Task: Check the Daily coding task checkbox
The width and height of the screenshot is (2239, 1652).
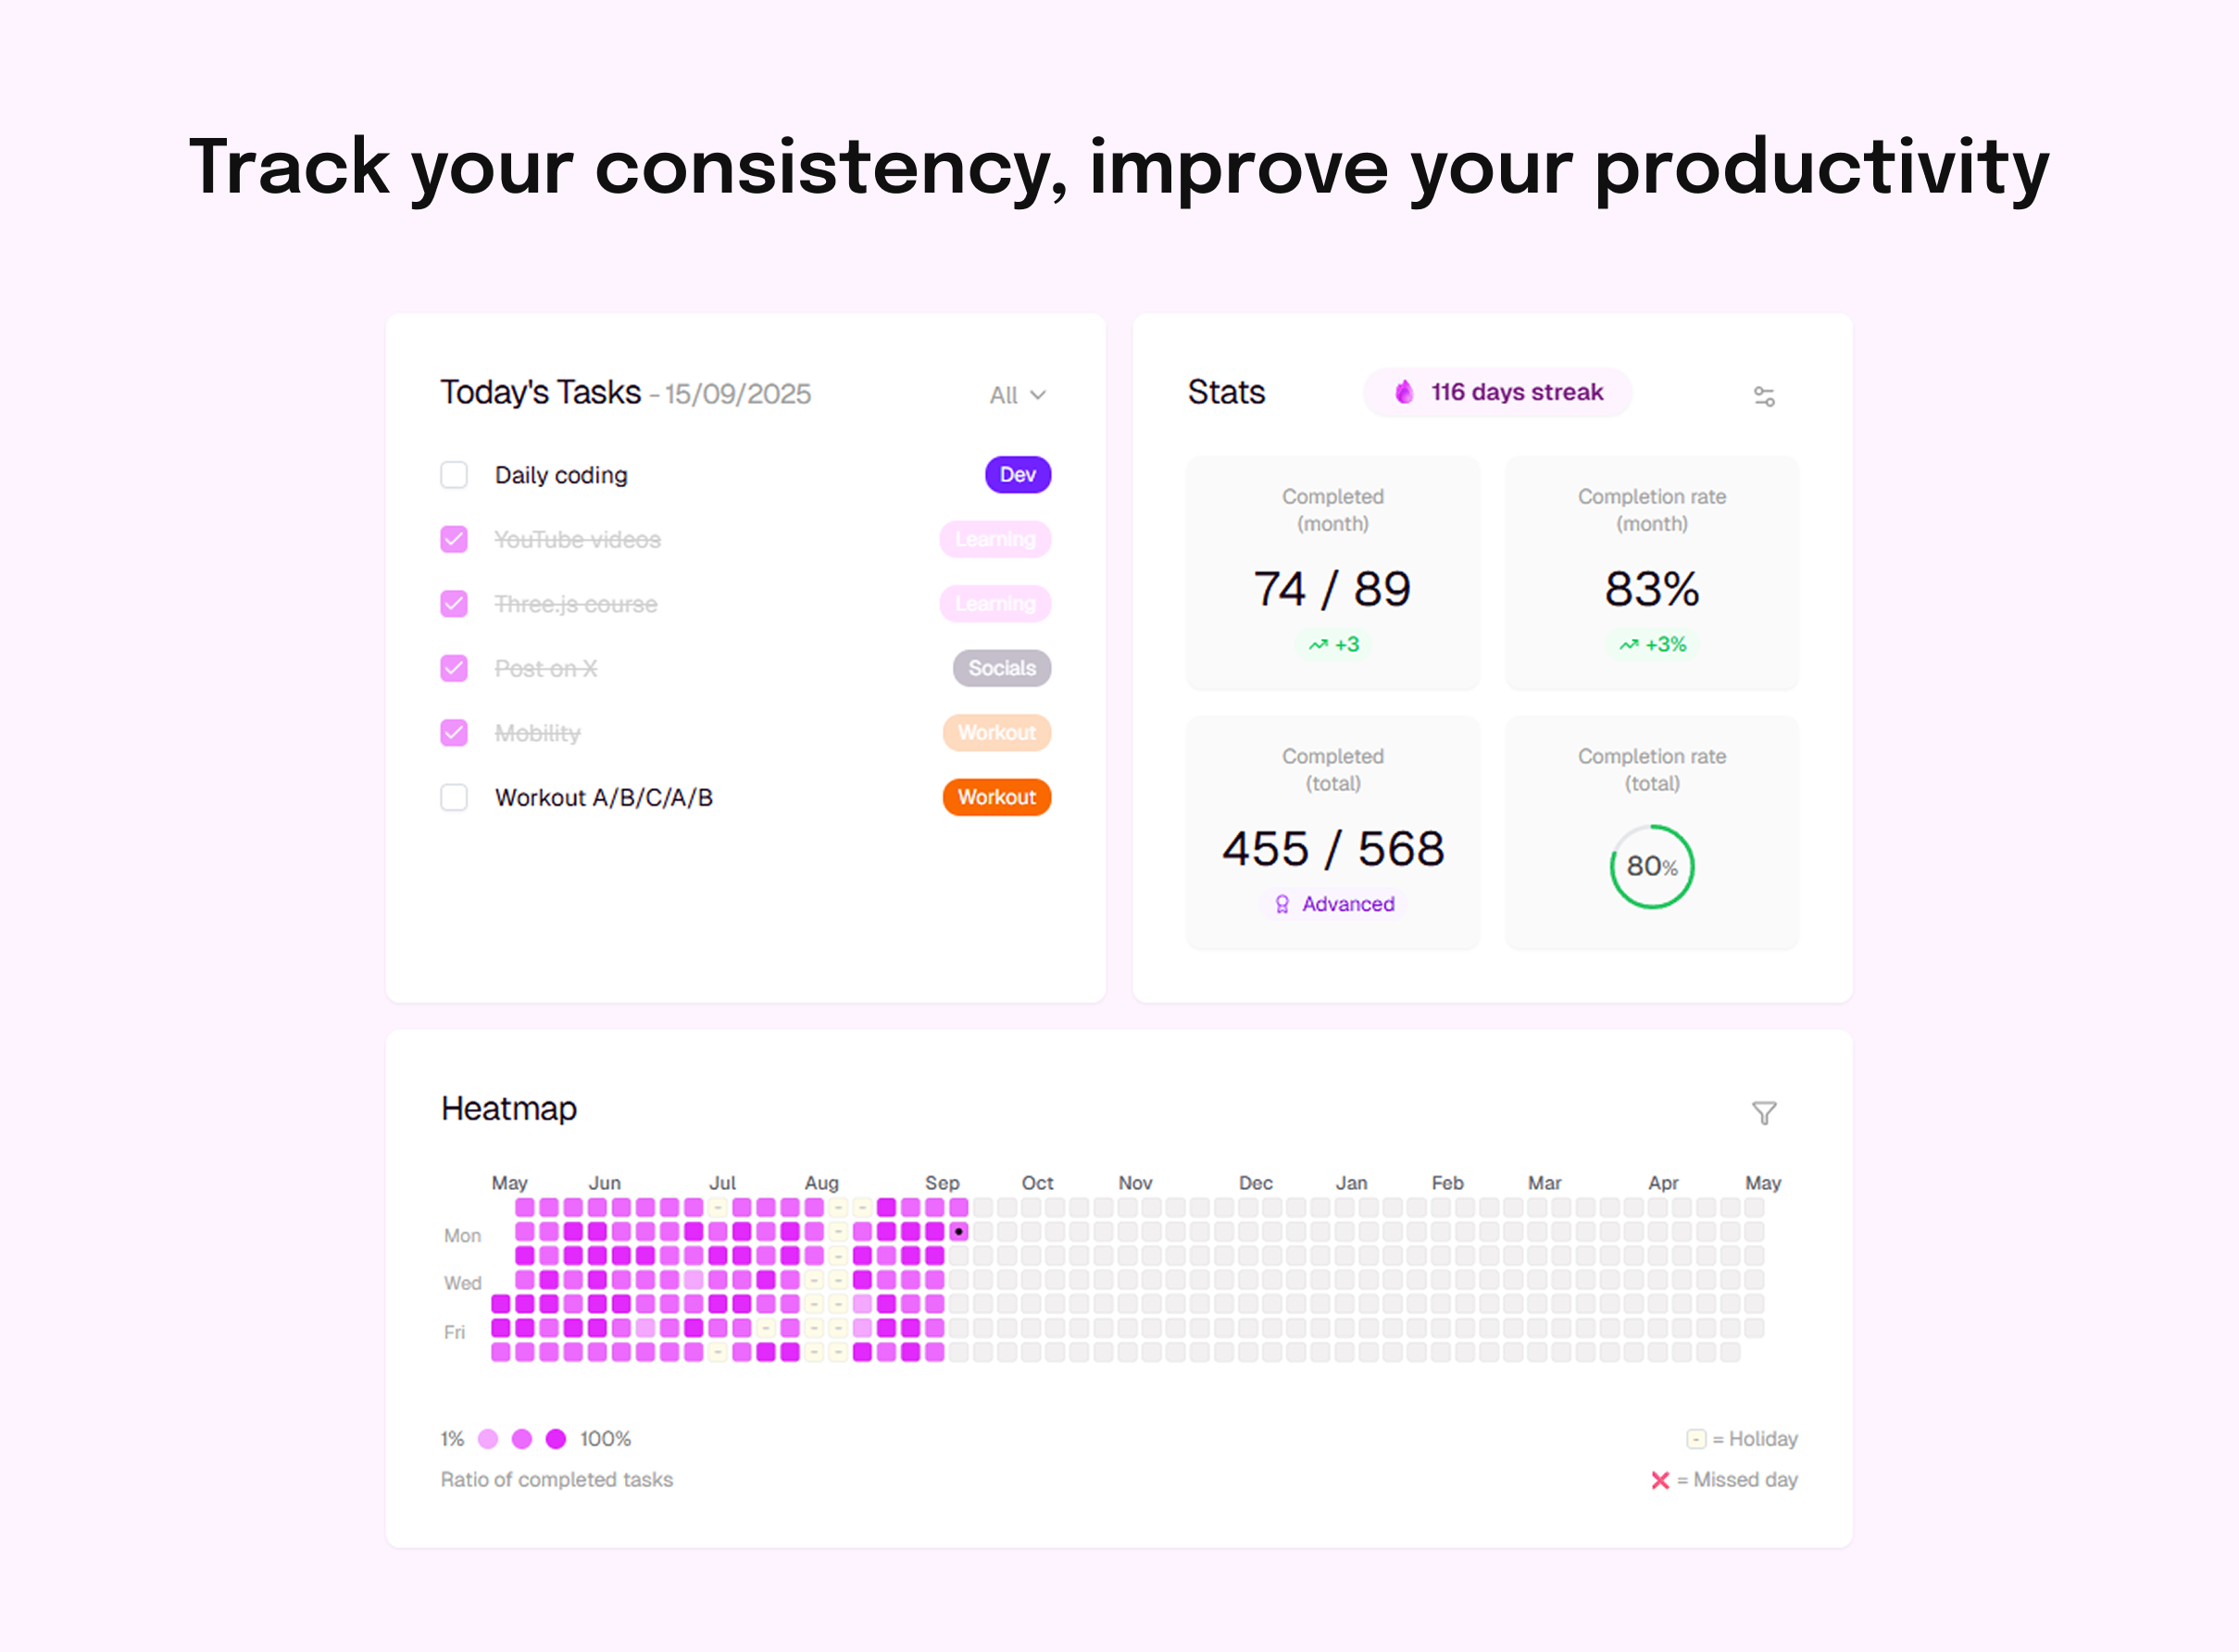Action: [x=453, y=474]
